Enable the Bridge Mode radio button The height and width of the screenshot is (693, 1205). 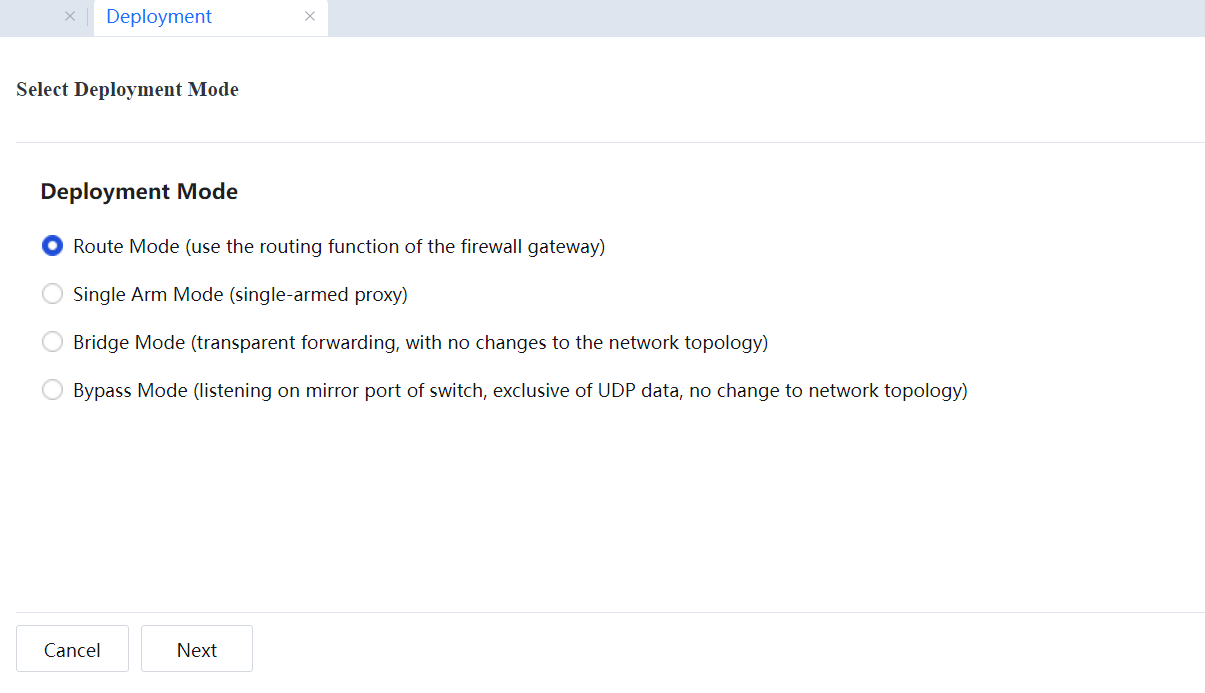pyautogui.click(x=52, y=342)
